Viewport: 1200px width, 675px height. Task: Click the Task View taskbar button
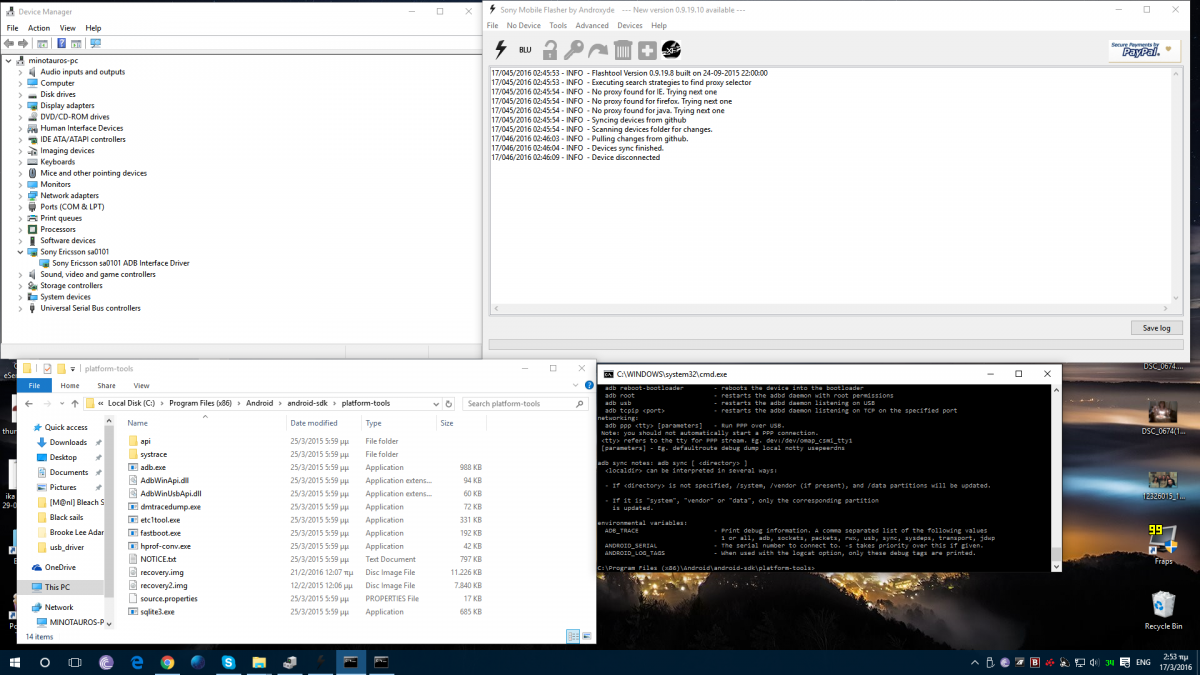pyautogui.click(x=75, y=662)
